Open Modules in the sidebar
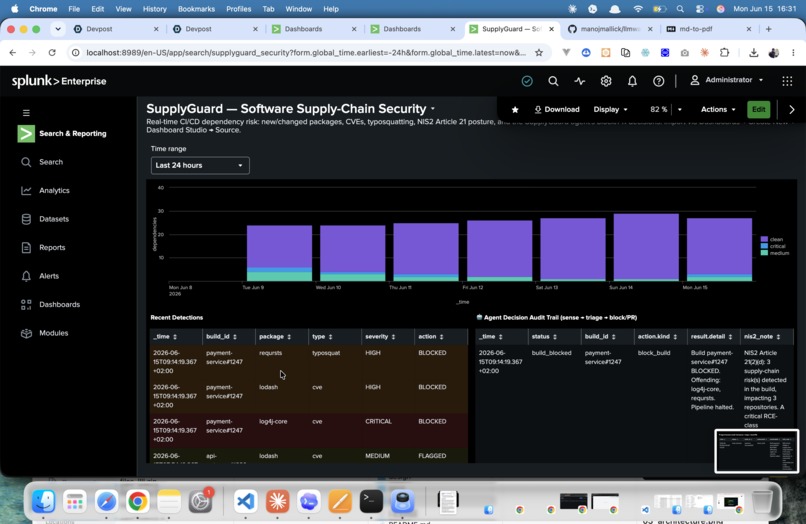806x524 pixels. tap(53, 333)
